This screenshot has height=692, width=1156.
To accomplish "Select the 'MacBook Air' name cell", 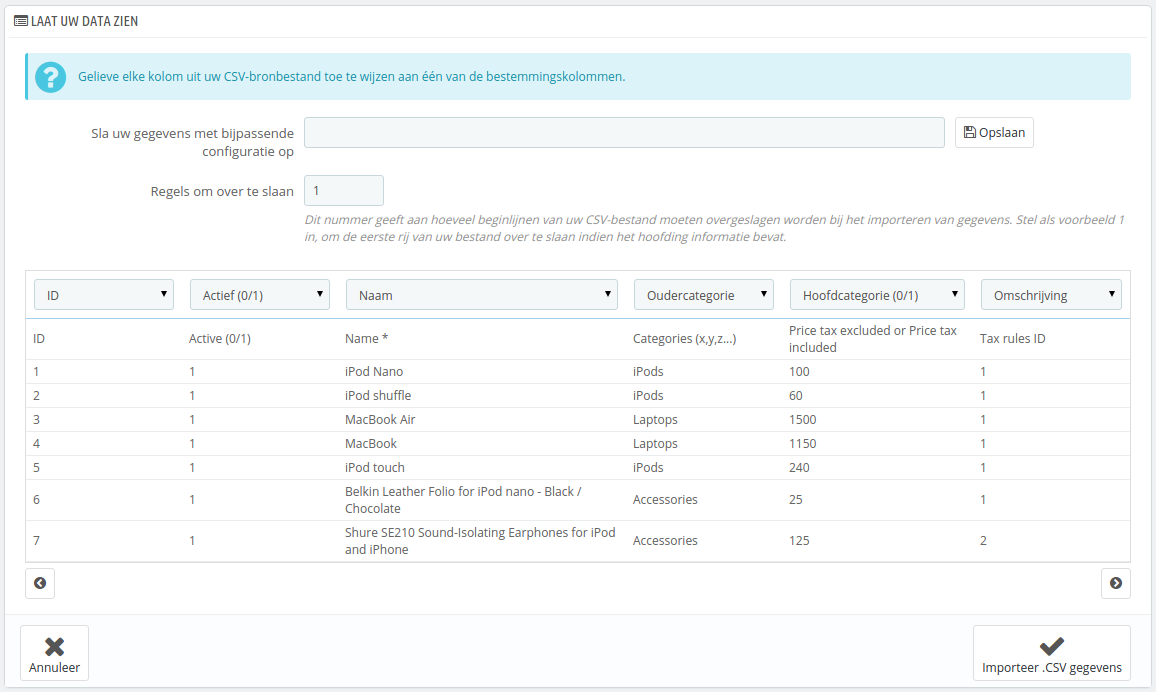I will point(380,419).
